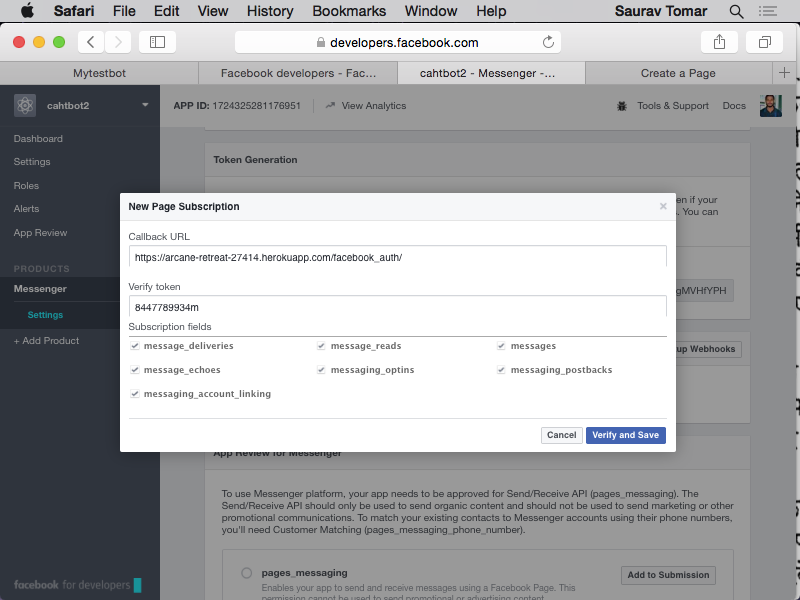Click the Cancel button in dialog

click(x=561, y=435)
